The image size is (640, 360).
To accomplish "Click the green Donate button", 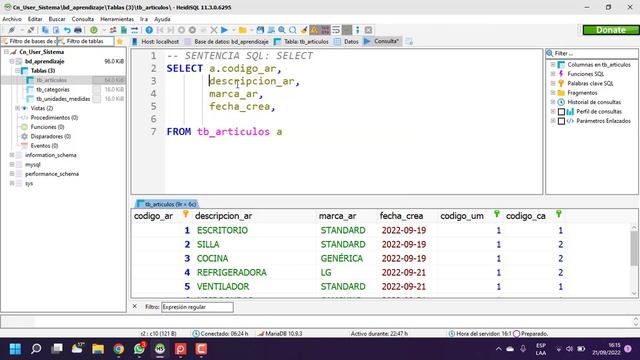I will pyautogui.click(x=611, y=30).
